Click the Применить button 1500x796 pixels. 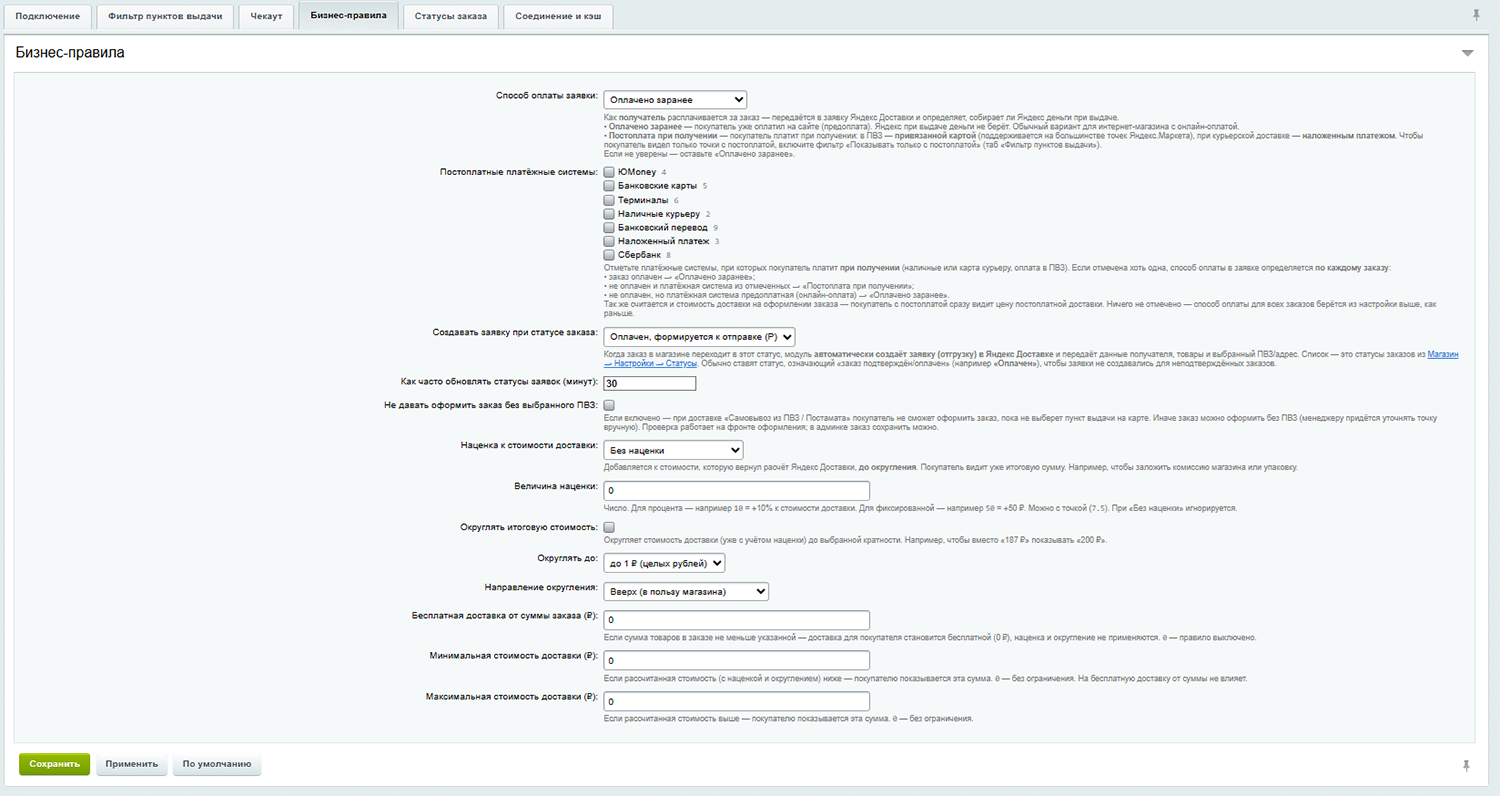coord(132,764)
